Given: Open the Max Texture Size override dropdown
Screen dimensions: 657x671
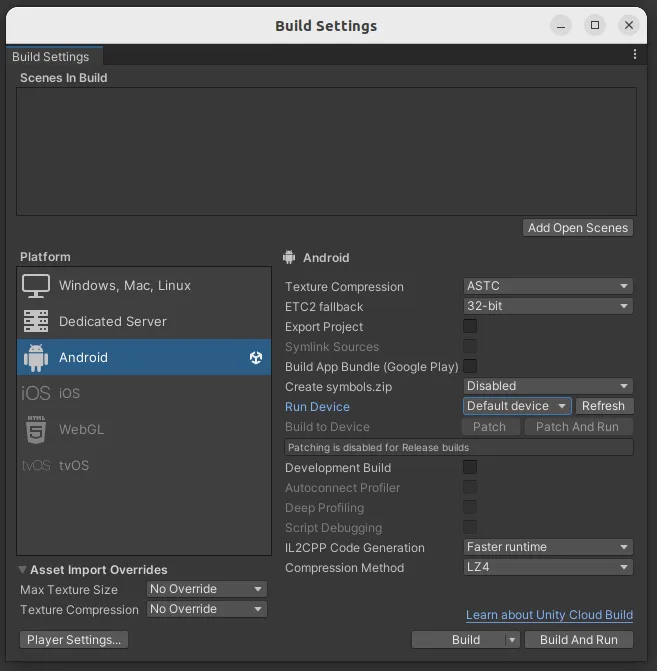Looking at the screenshot, I should pos(207,589).
